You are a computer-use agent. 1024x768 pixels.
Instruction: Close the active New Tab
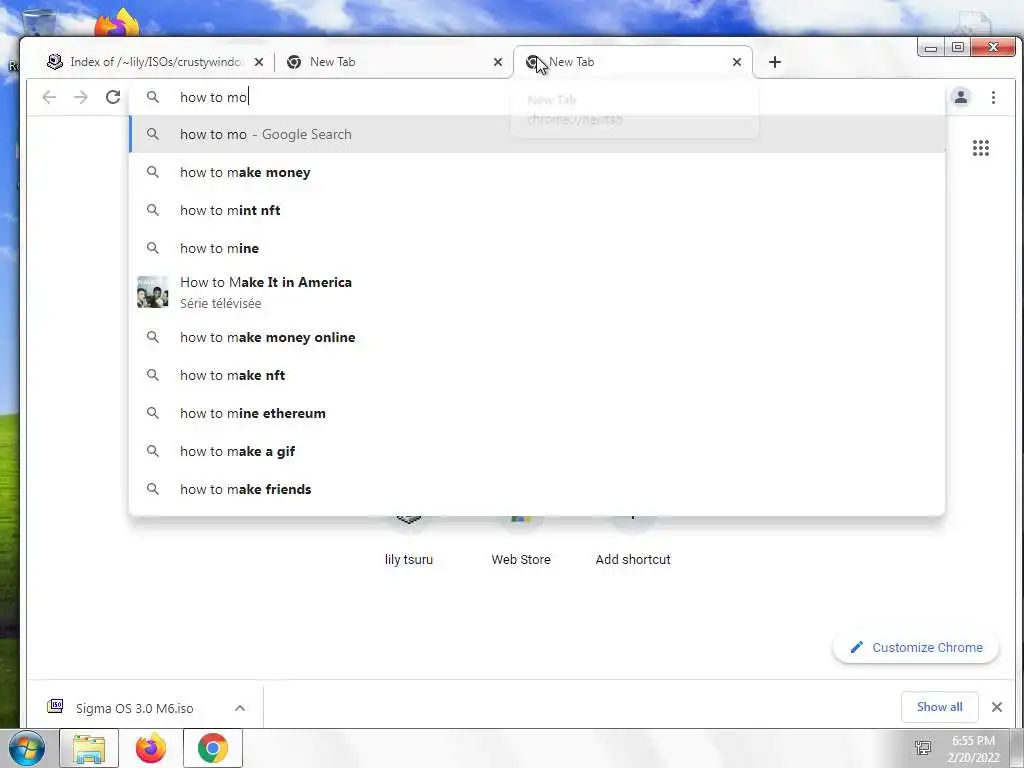[737, 62]
